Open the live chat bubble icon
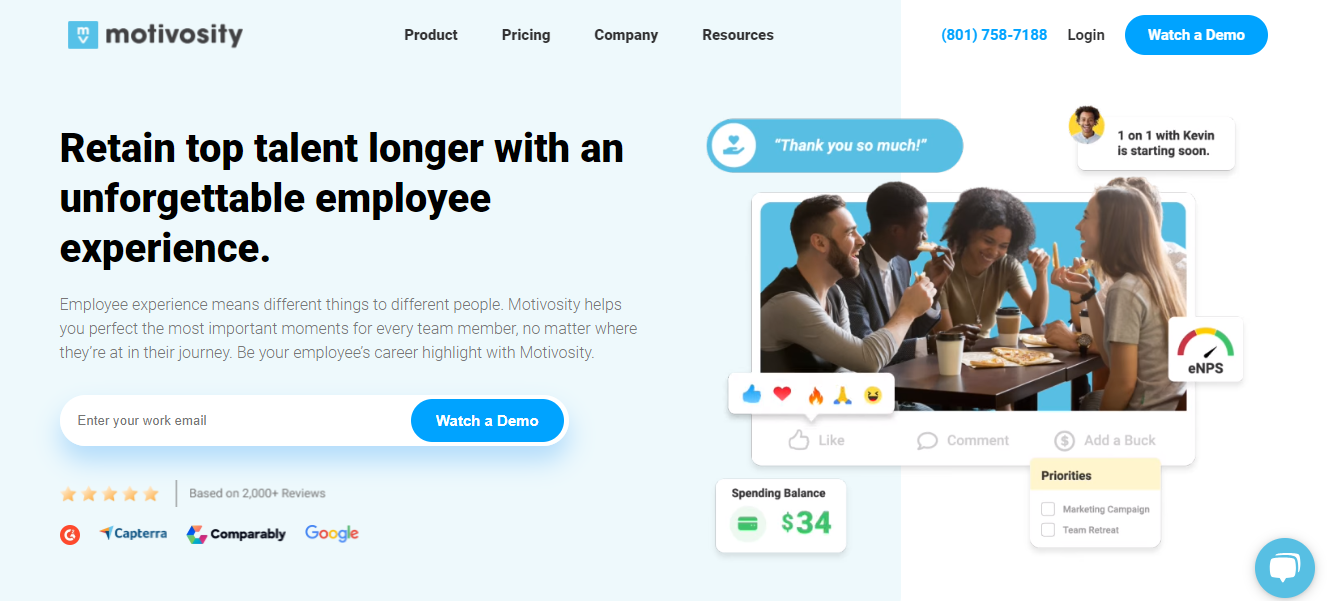 click(1284, 568)
